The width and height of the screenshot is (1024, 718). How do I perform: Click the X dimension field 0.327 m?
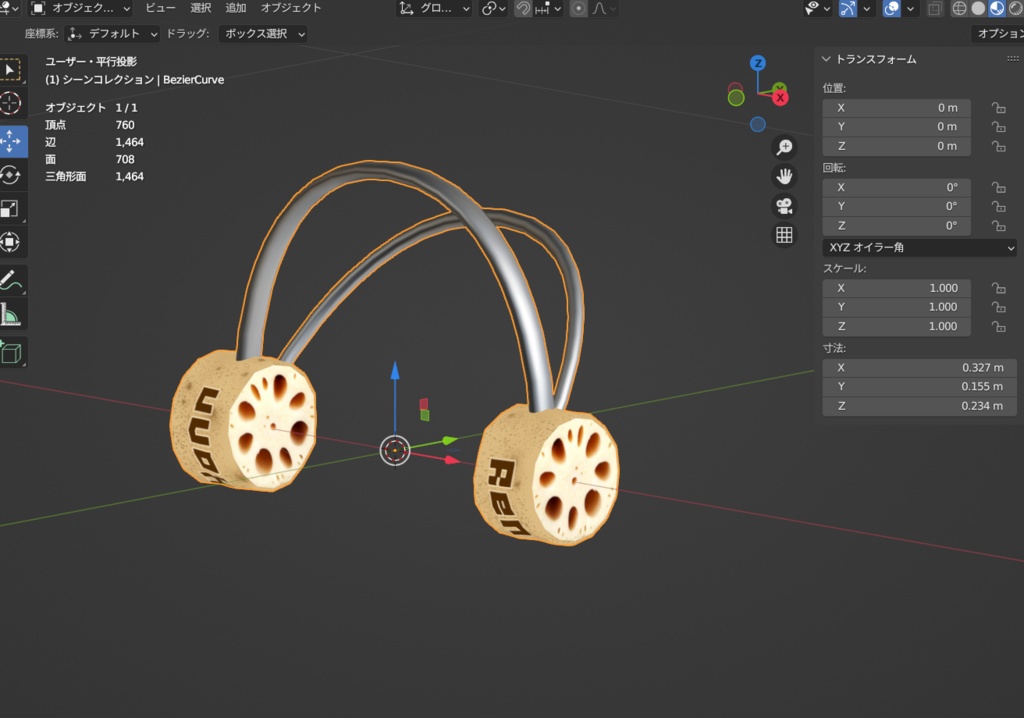[x=919, y=368]
